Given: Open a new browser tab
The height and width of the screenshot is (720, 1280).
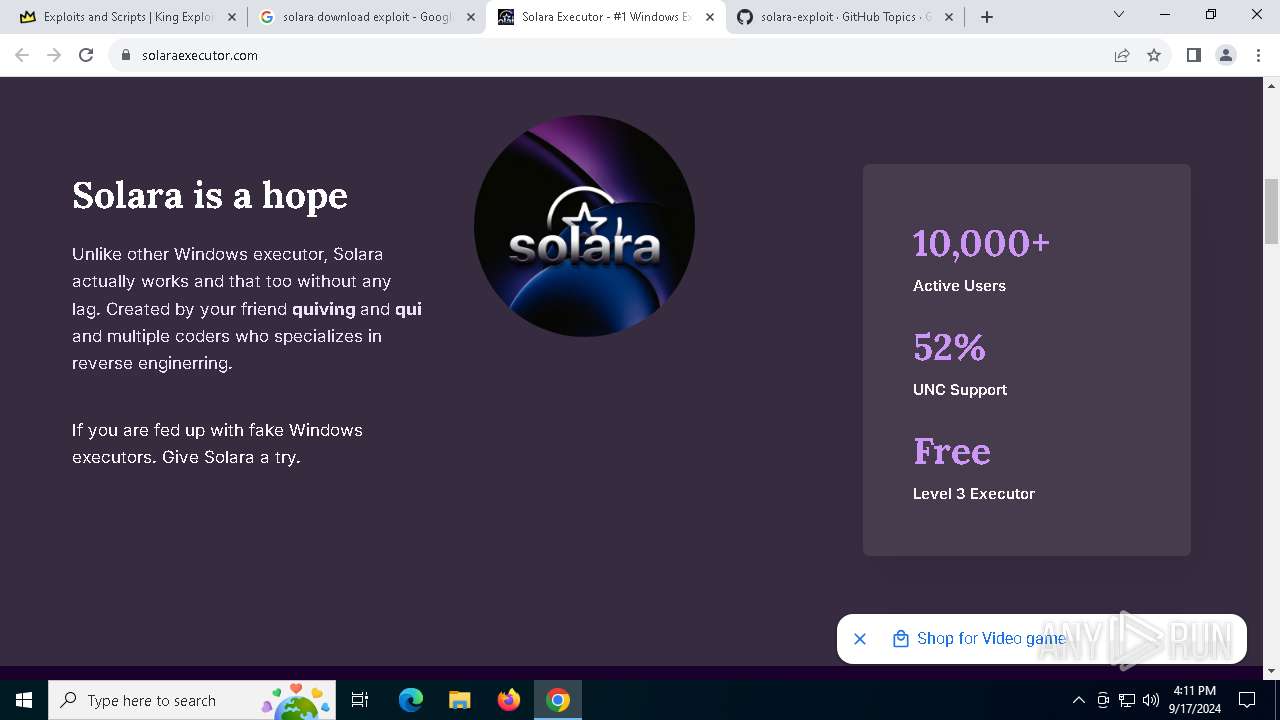Looking at the screenshot, I should [x=987, y=17].
